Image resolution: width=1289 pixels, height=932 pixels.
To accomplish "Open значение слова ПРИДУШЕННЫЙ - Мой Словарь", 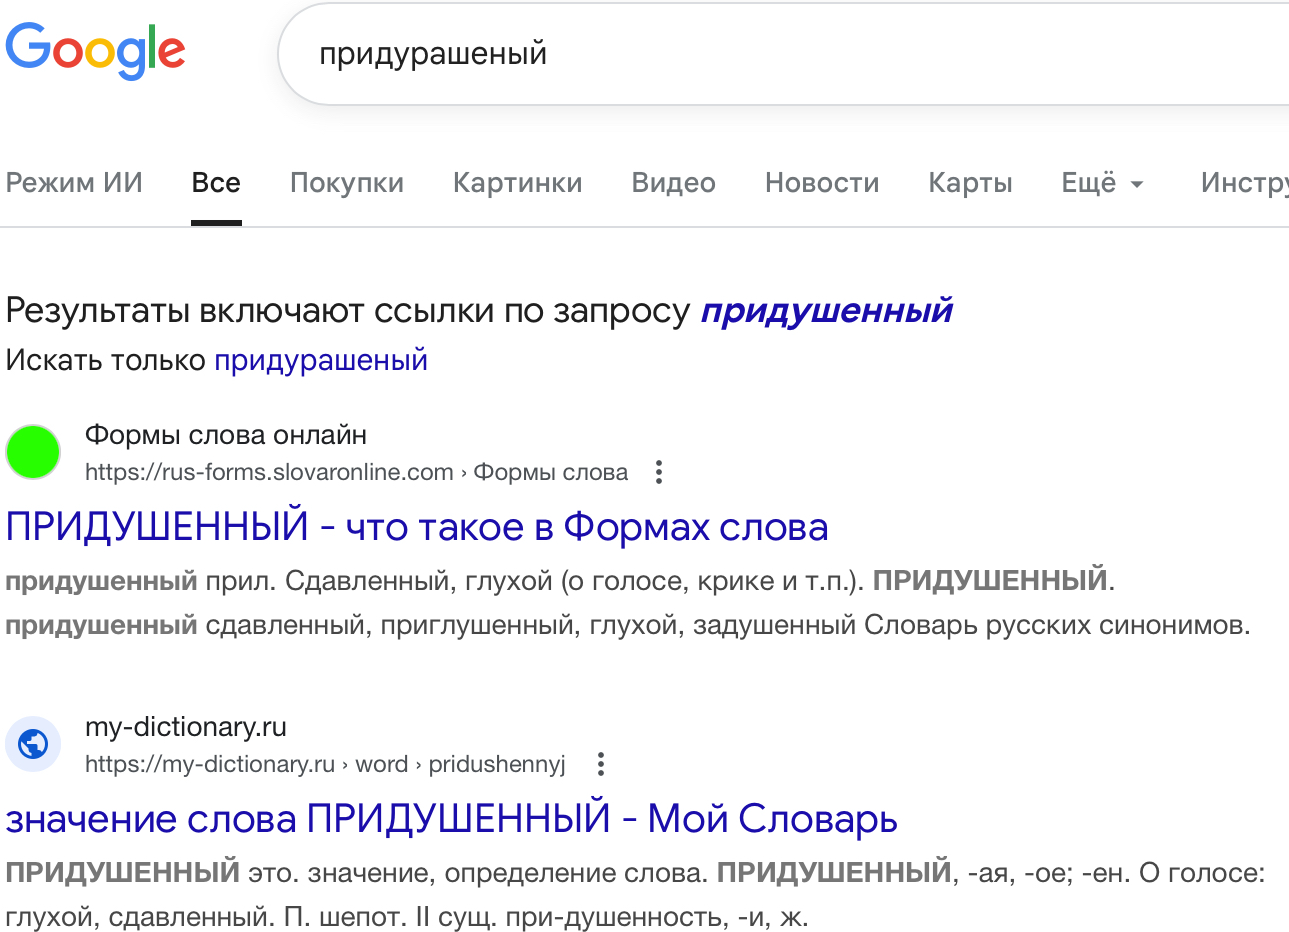I will [451, 819].
